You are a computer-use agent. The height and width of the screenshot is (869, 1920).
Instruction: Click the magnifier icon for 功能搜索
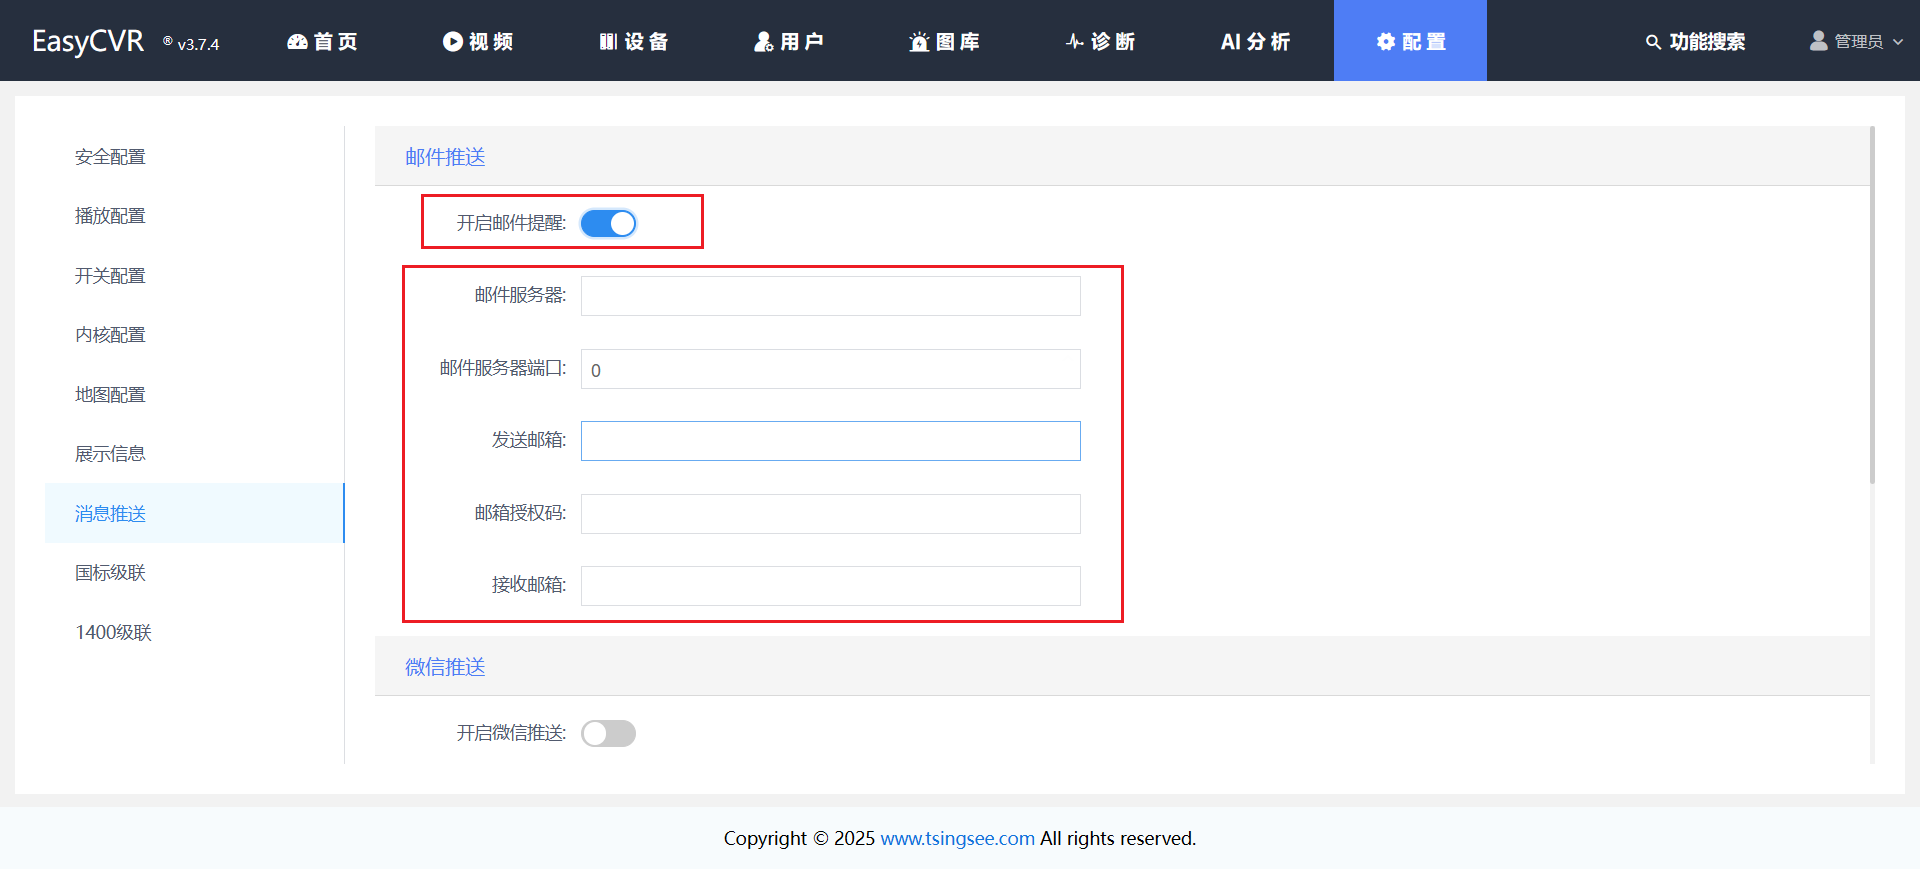(x=1653, y=42)
